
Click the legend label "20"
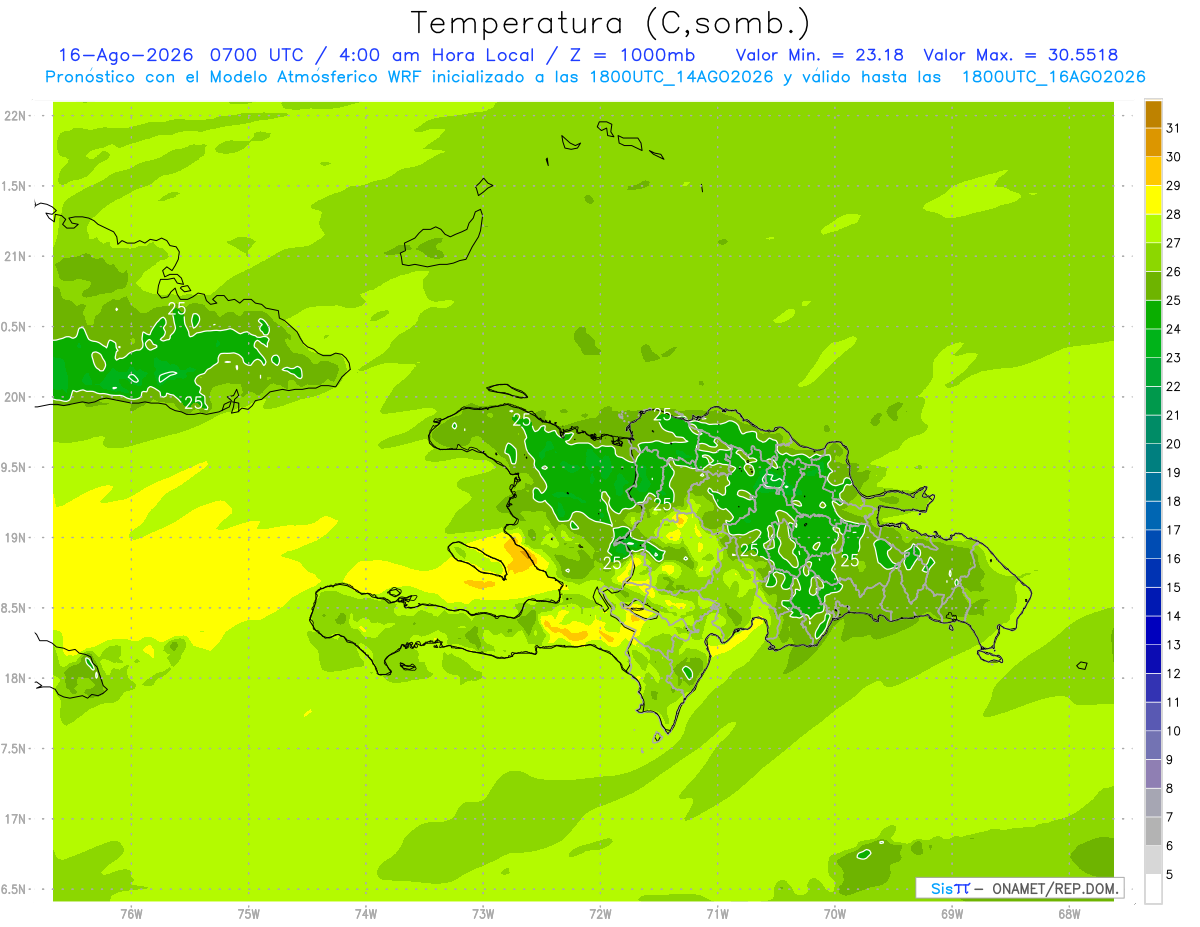tap(1173, 444)
